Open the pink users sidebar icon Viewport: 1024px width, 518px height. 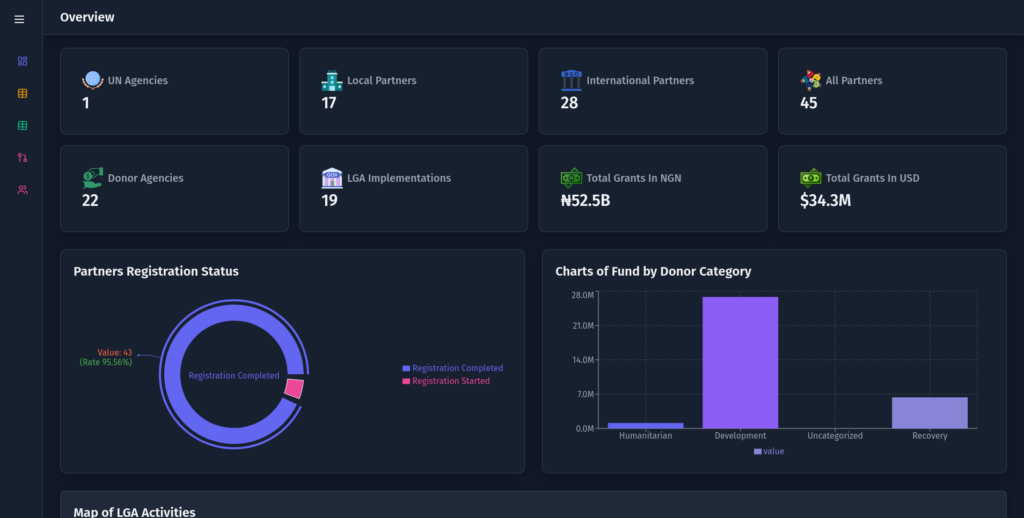(x=22, y=189)
